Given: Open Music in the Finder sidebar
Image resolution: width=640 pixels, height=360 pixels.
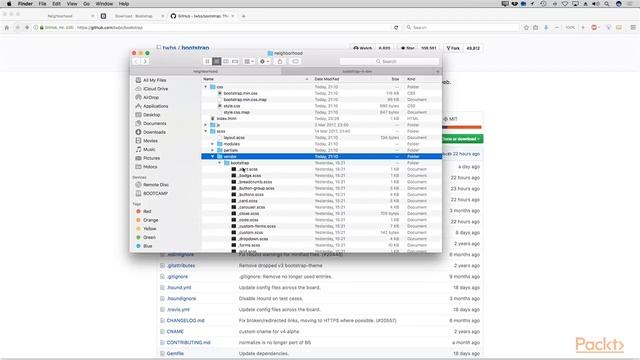Looking at the screenshot, I should point(149,150).
